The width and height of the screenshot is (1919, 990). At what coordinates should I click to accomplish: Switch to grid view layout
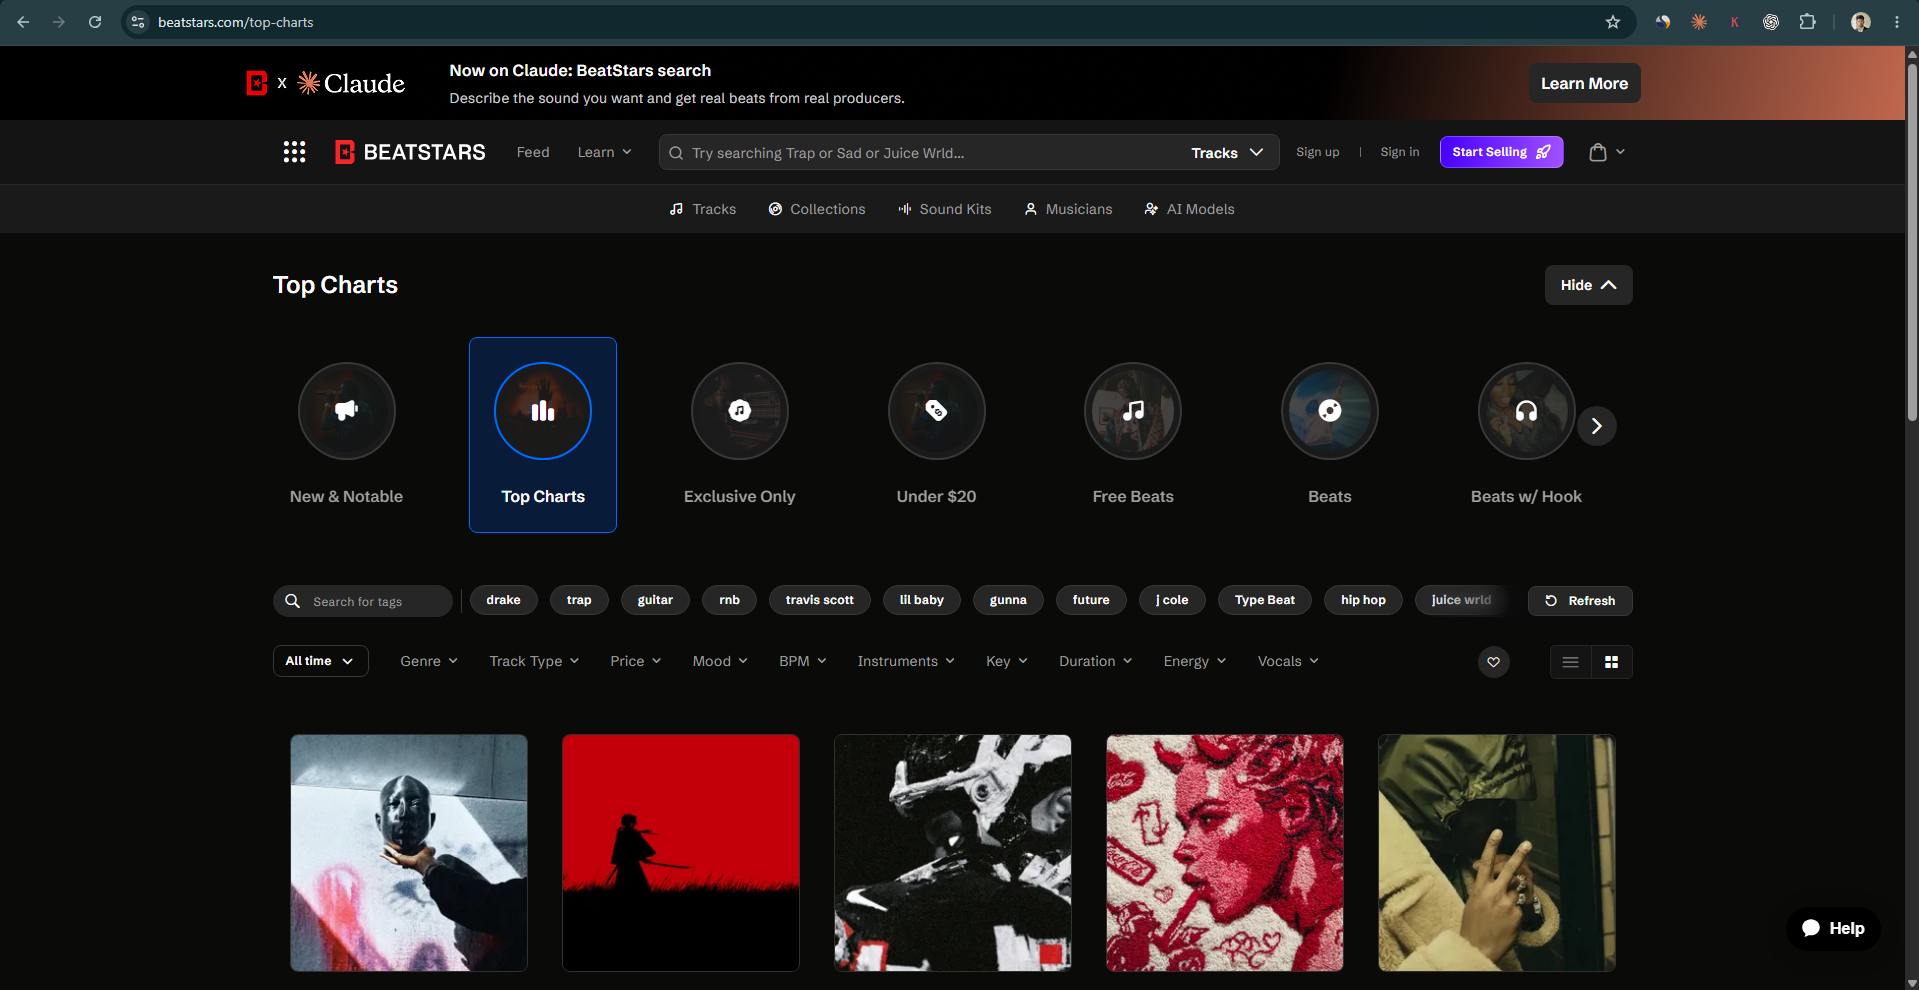tap(1612, 662)
